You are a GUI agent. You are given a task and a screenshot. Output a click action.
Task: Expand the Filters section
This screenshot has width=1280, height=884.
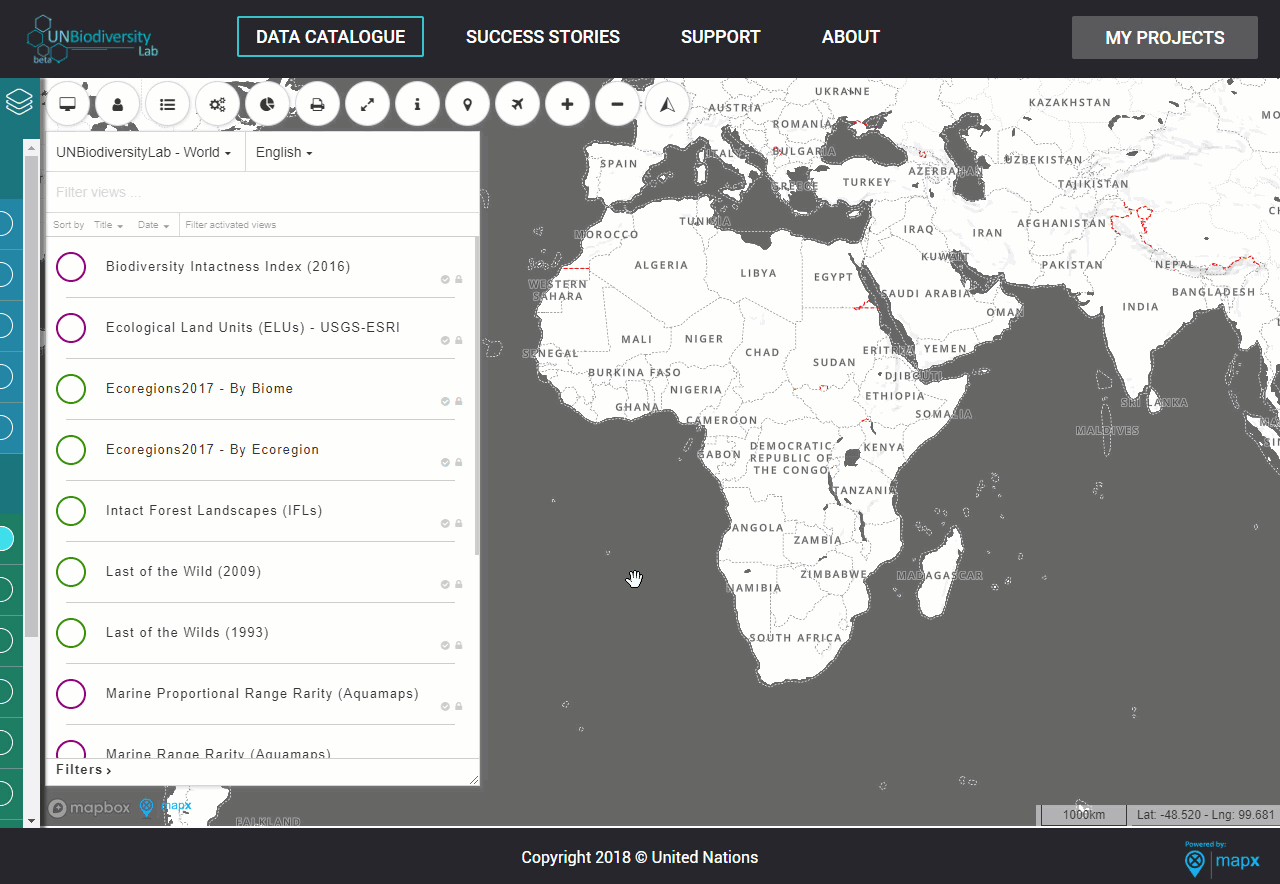[x=84, y=770]
